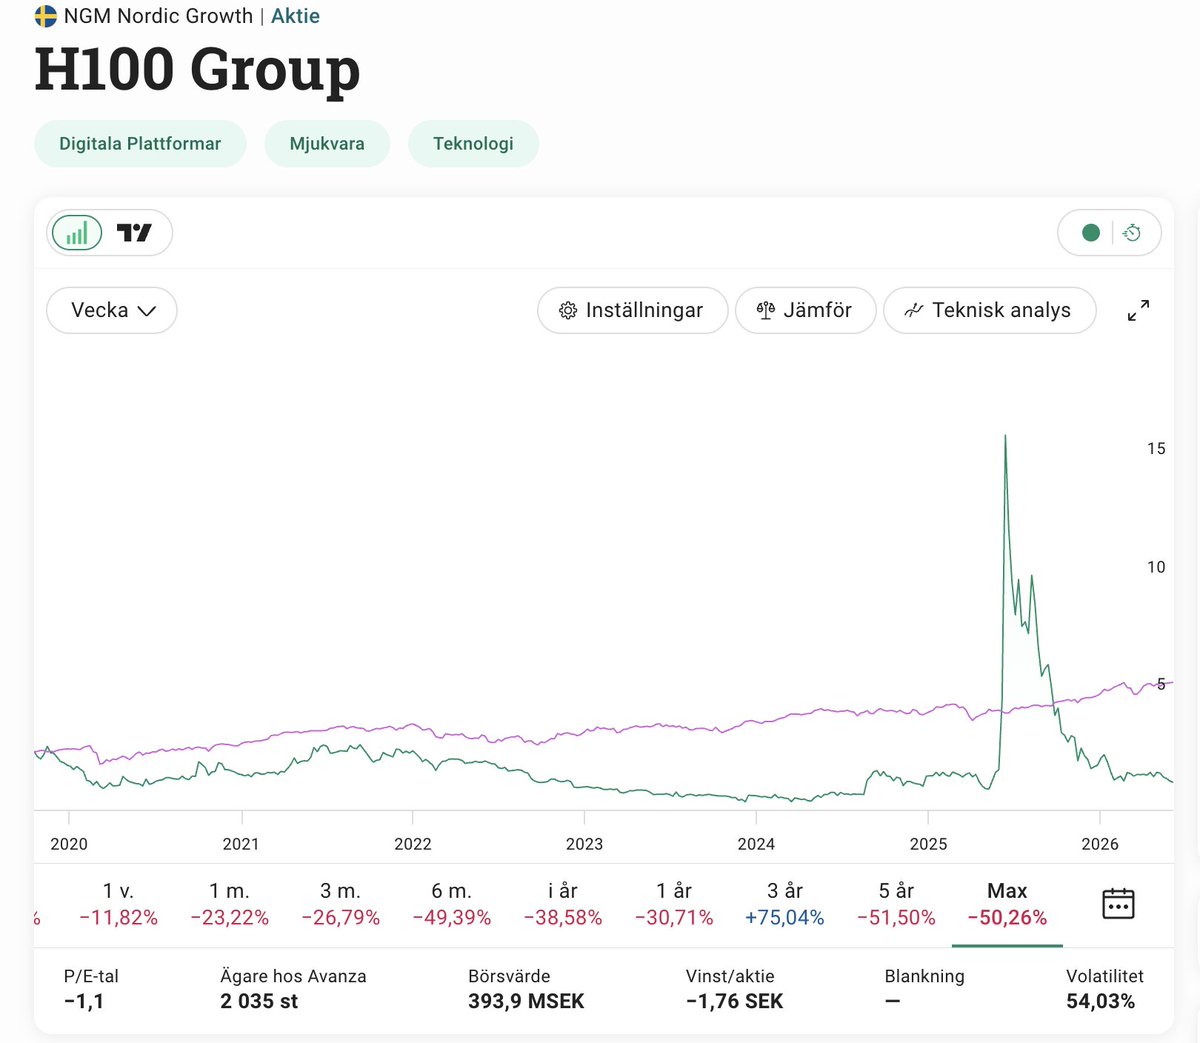
Task: Click the H100 Group heading
Action: [x=197, y=69]
